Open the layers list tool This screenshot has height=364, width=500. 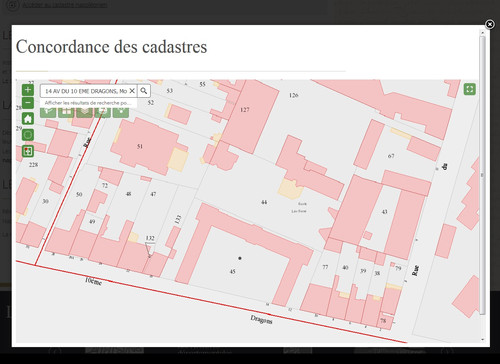pos(85,112)
